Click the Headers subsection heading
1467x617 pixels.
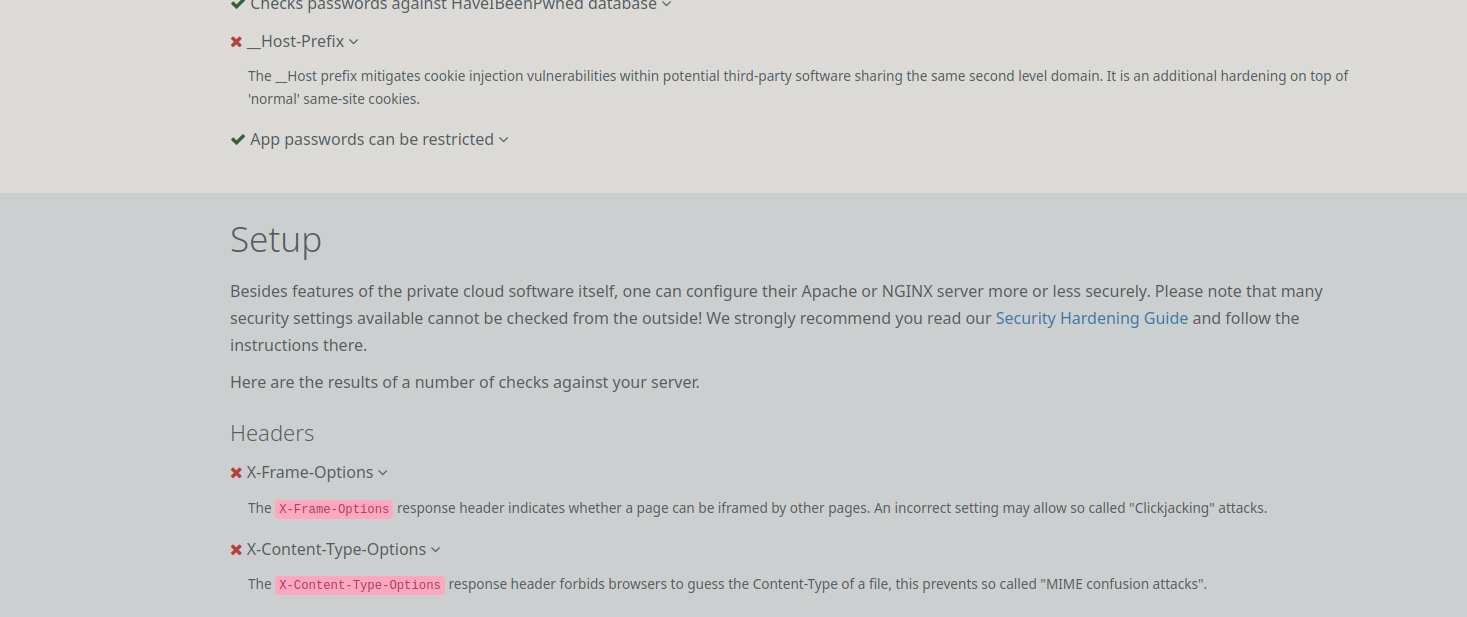tap(272, 433)
